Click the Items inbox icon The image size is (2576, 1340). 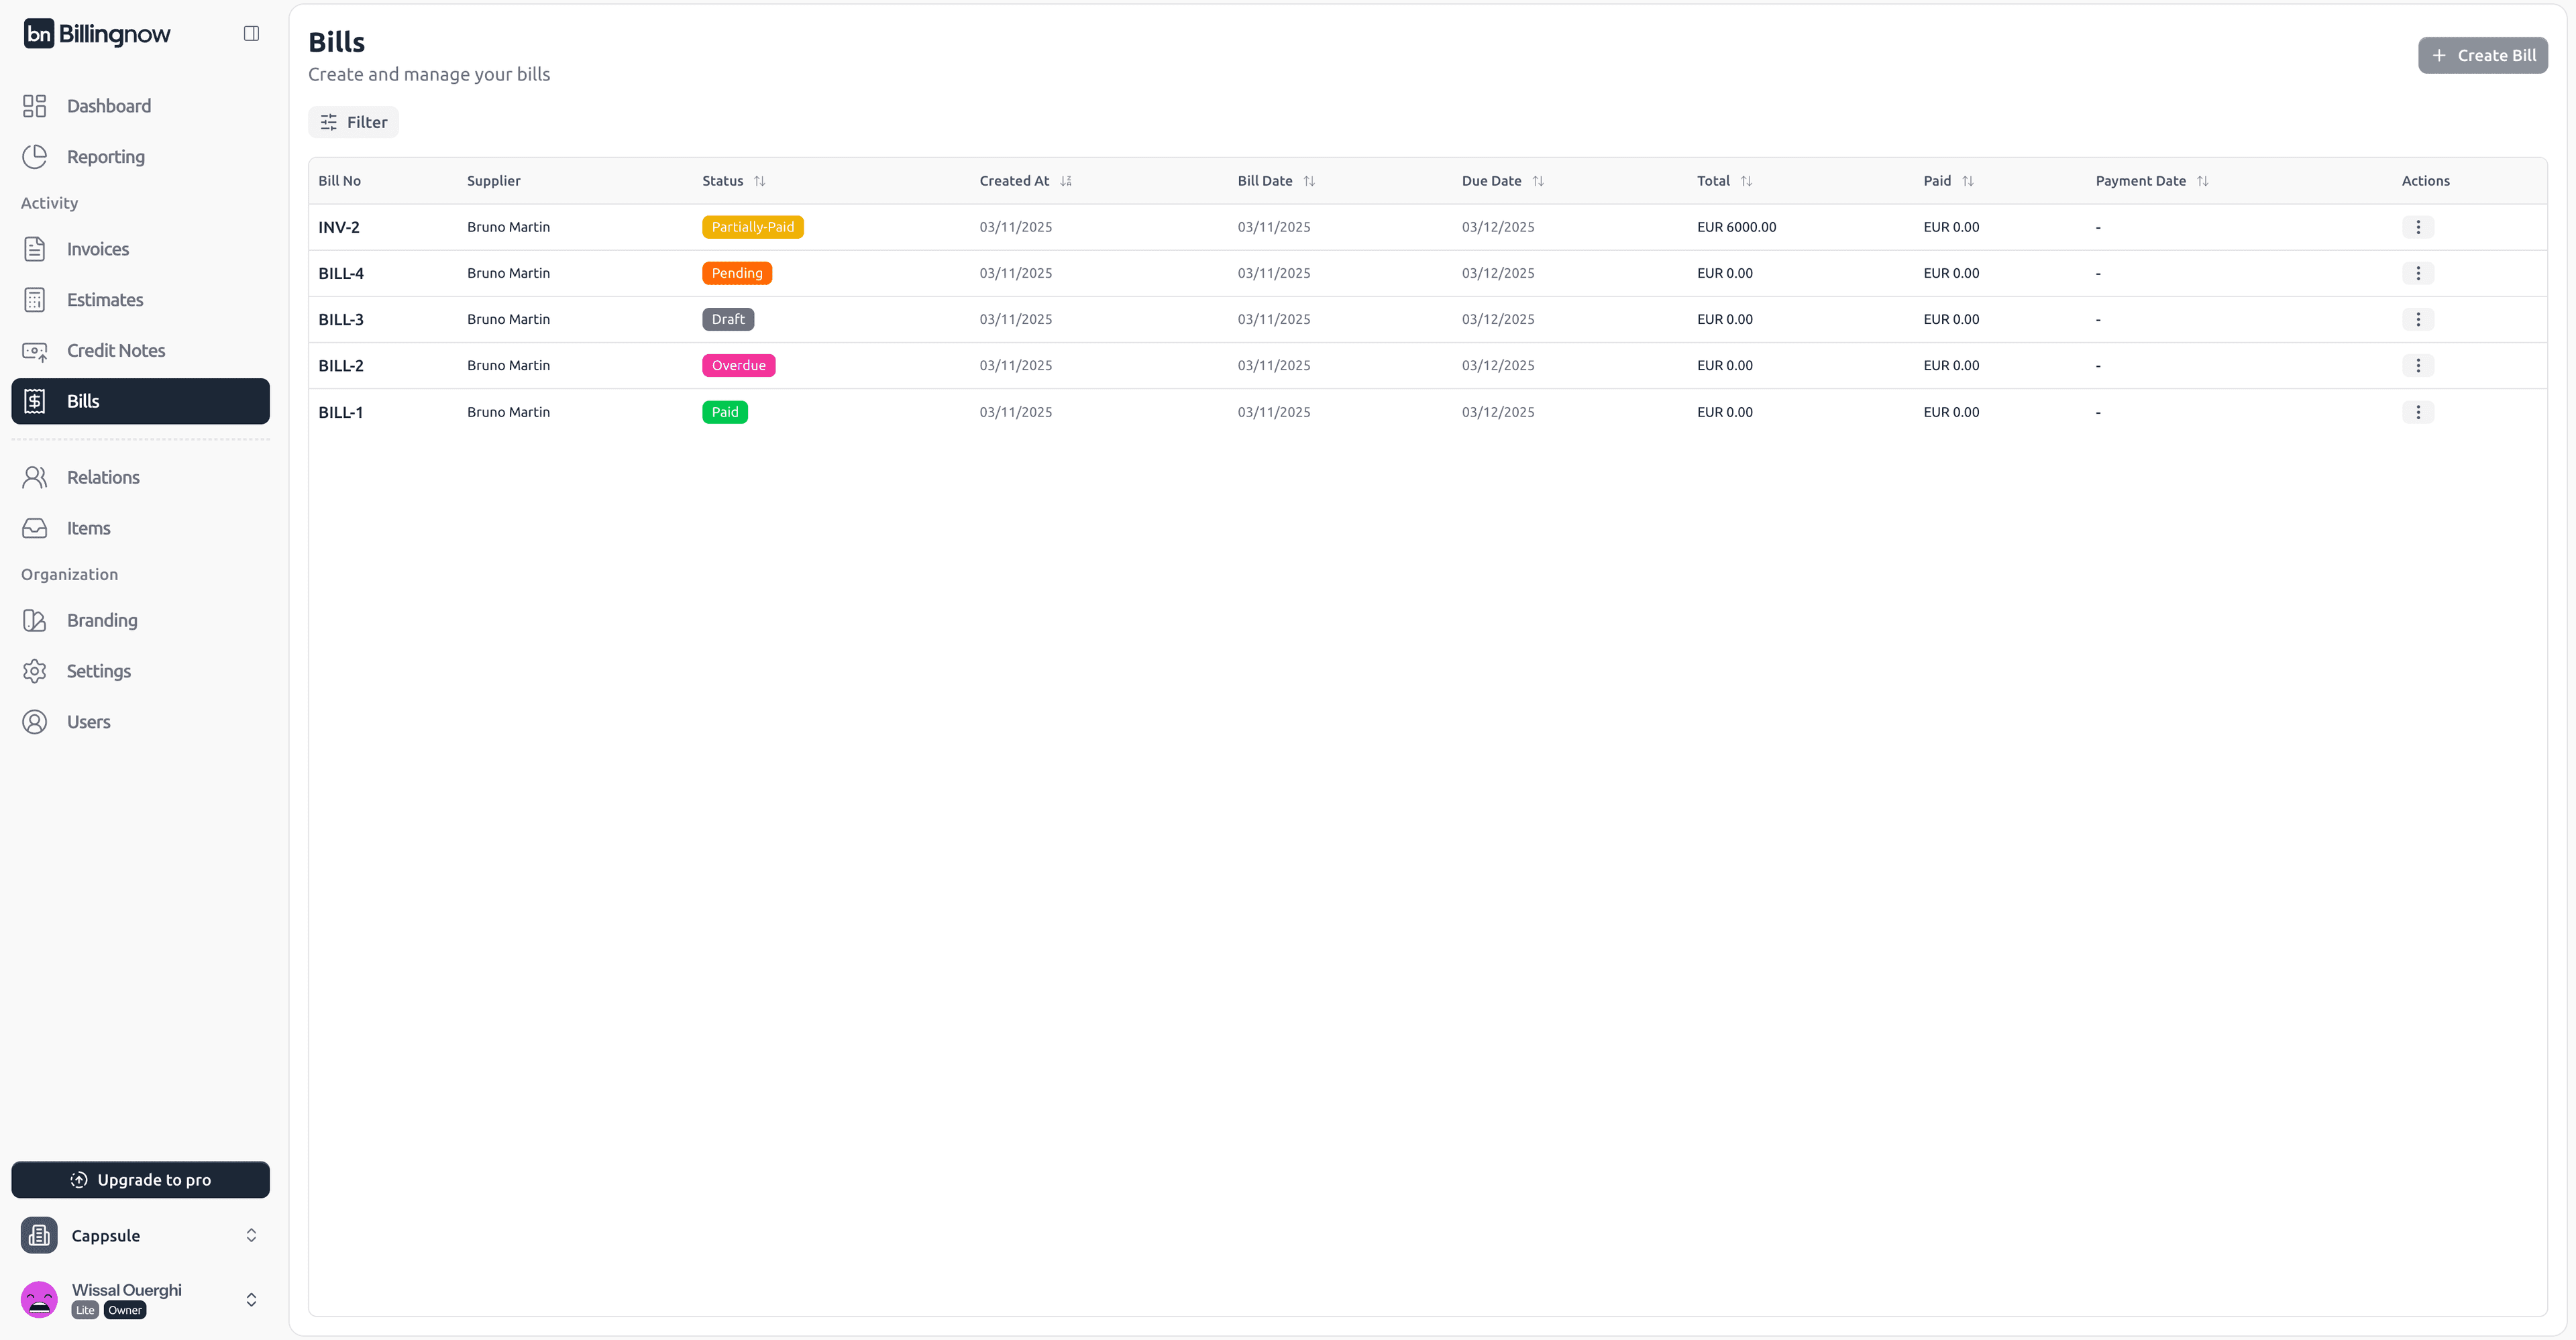point(35,528)
